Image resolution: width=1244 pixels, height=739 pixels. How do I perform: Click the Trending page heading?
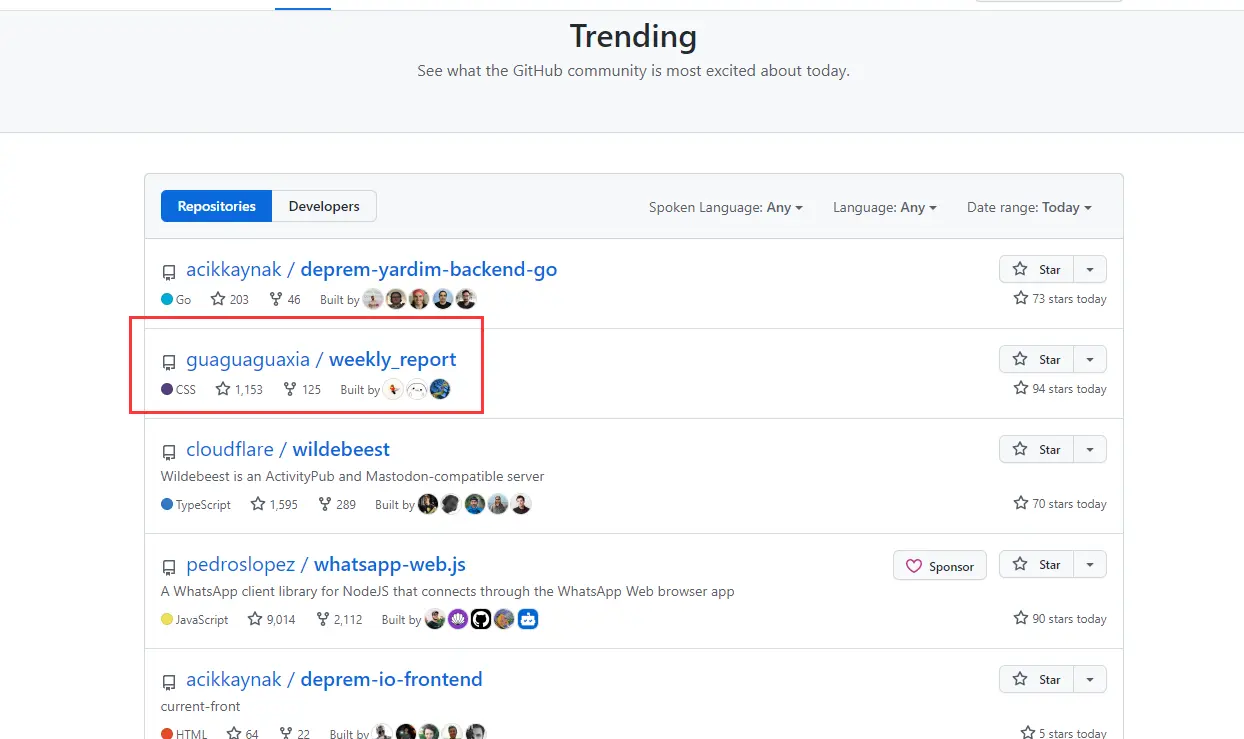click(633, 36)
